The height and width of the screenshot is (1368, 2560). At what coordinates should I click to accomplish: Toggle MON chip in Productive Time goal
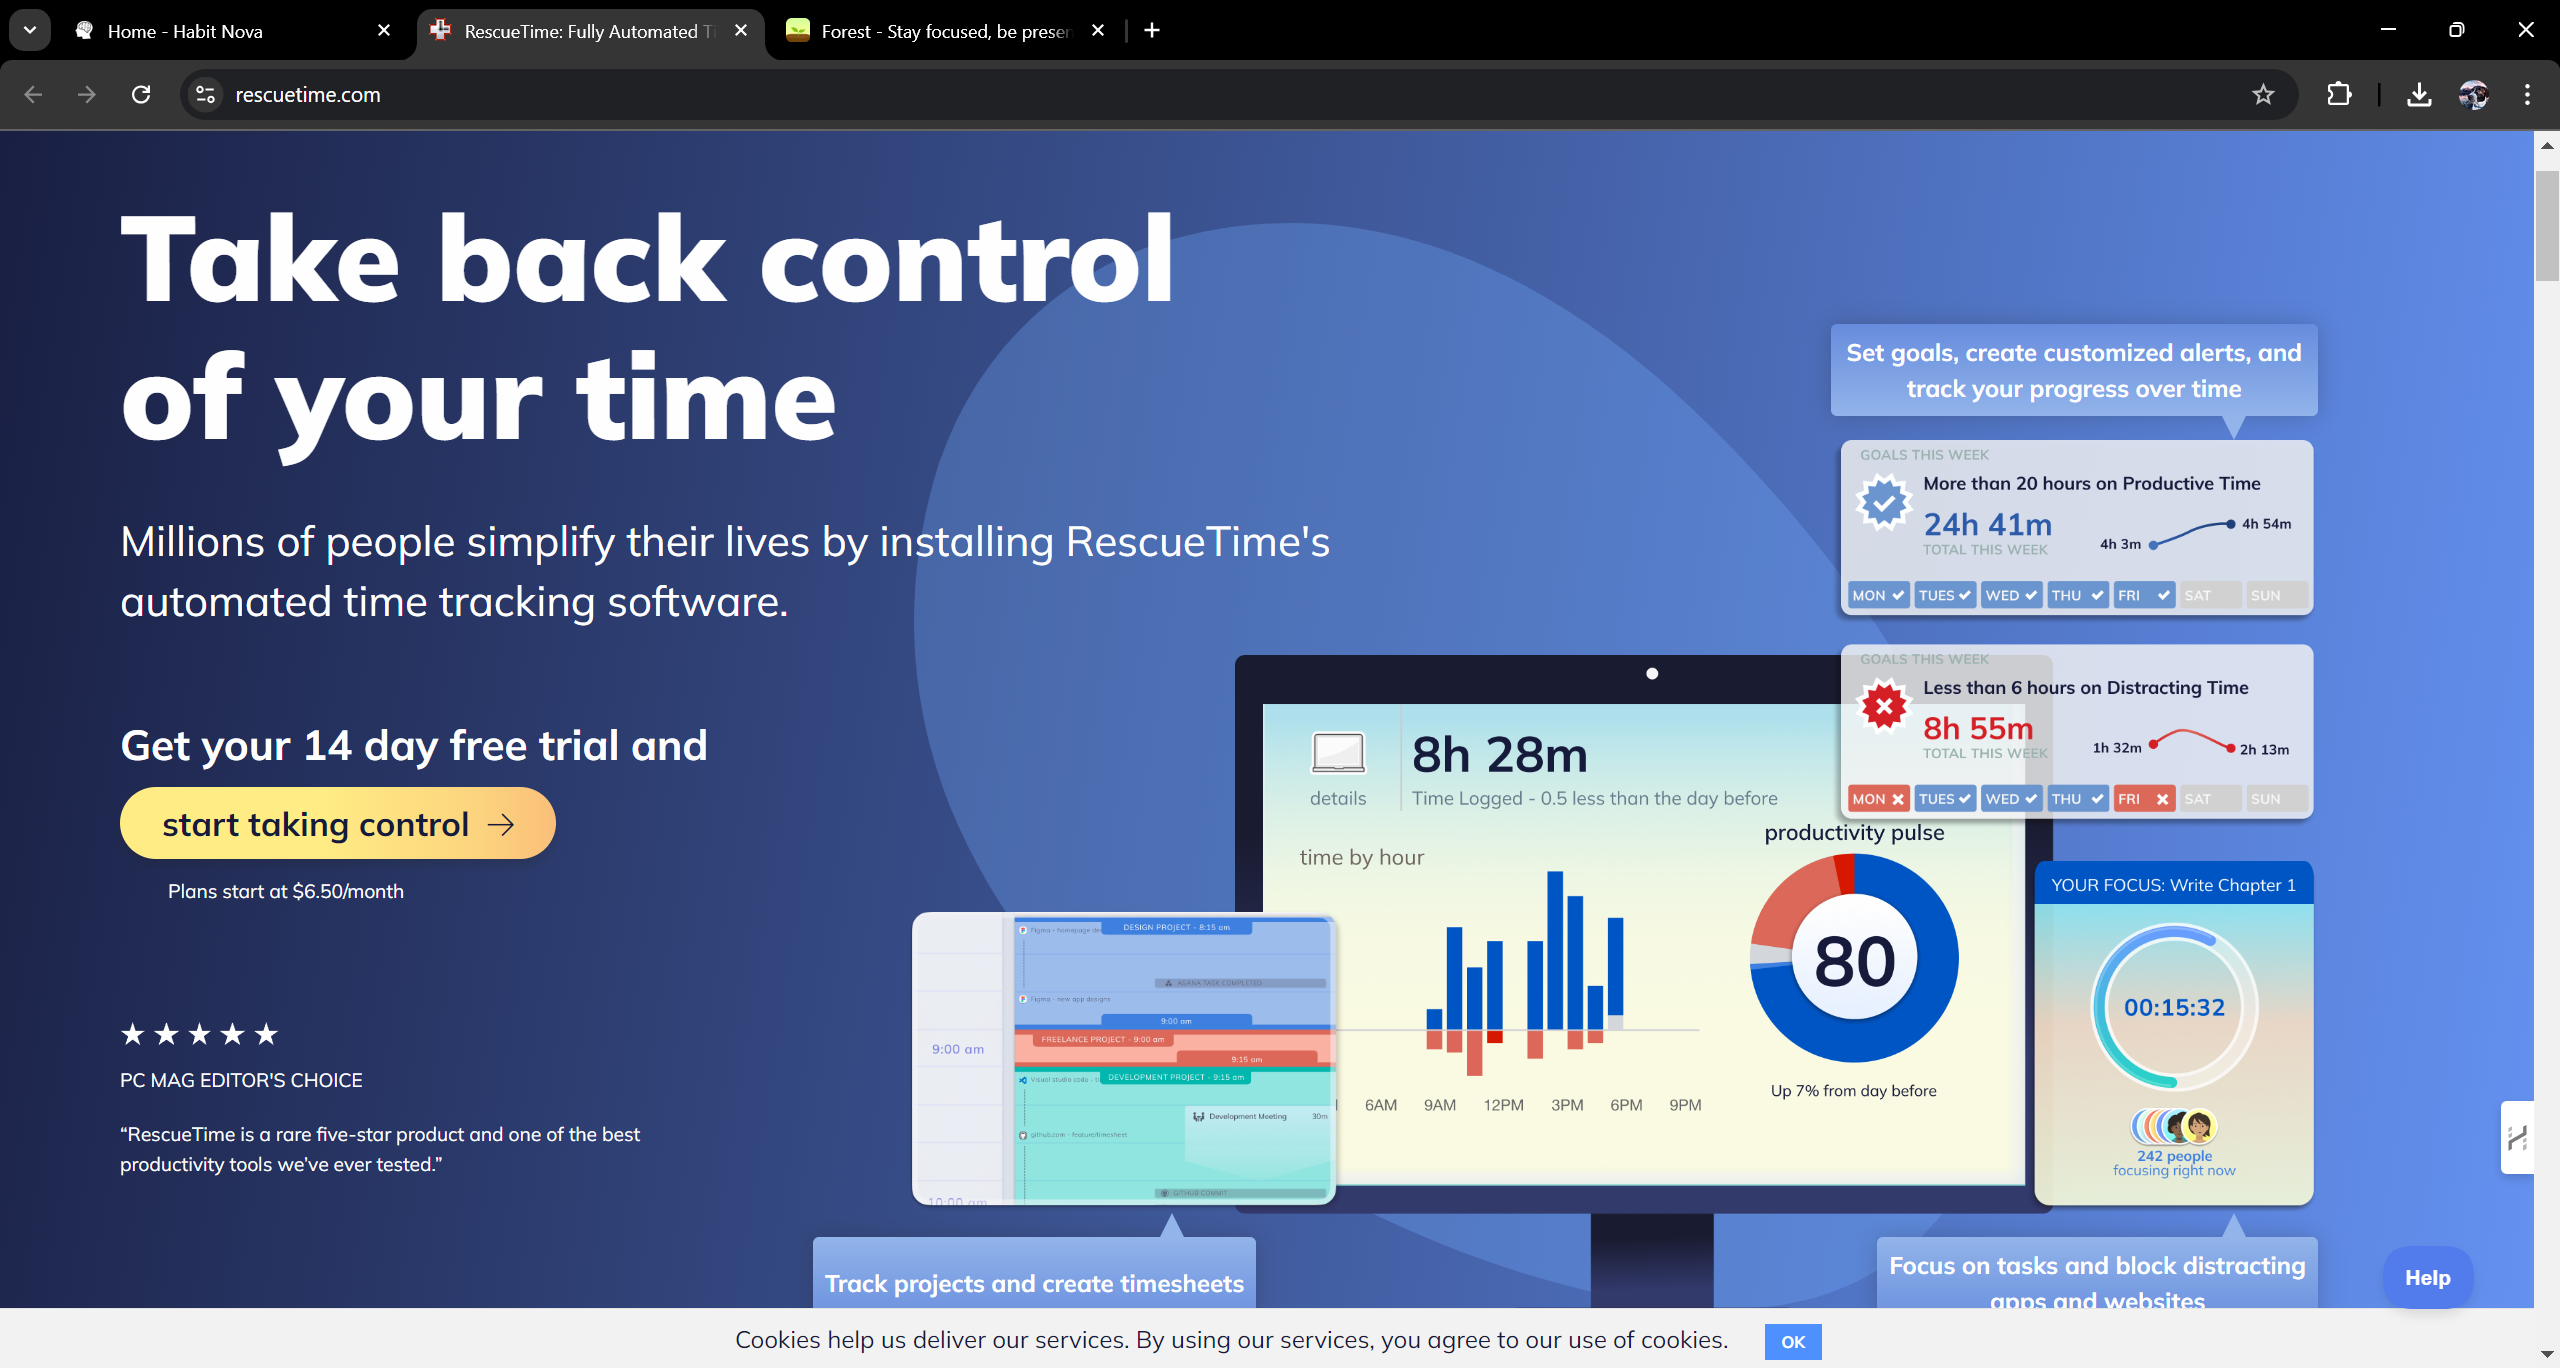coord(1878,595)
